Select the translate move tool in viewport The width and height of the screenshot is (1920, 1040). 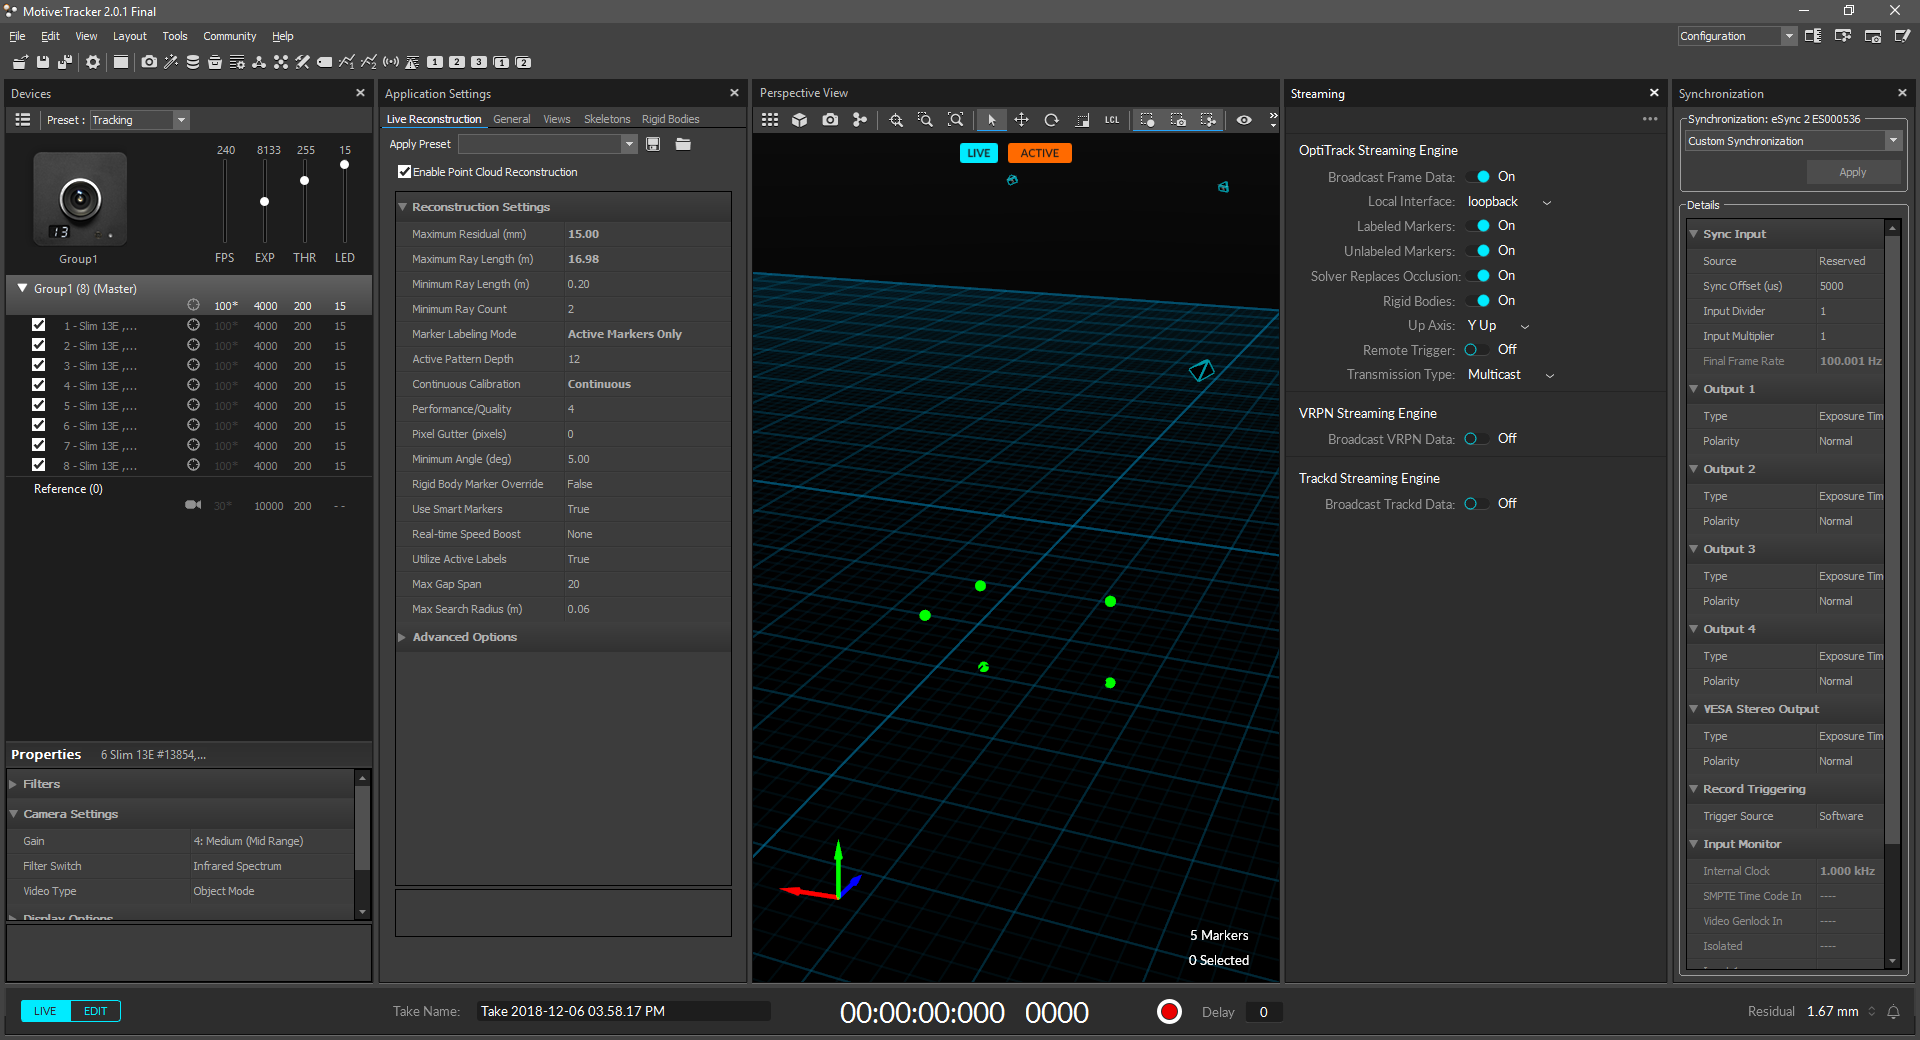click(1021, 120)
